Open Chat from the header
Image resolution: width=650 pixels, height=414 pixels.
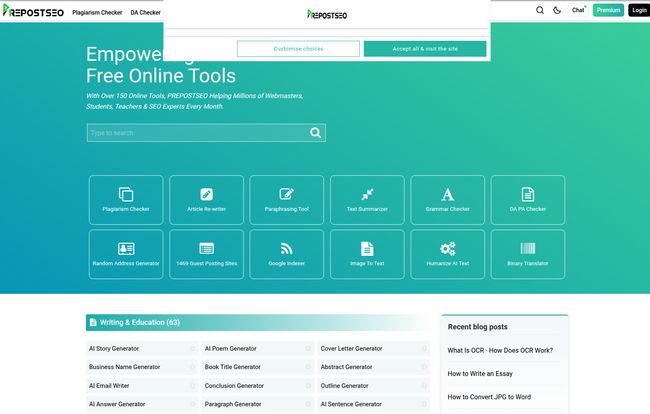pyautogui.click(x=578, y=10)
